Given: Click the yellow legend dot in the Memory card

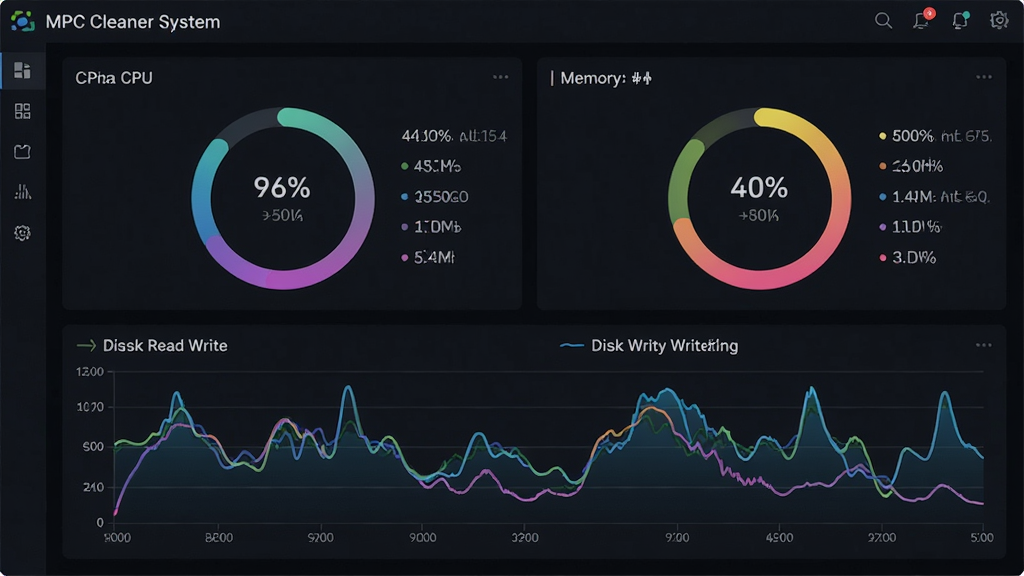Looking at the screenshot, I should [883, 136].
